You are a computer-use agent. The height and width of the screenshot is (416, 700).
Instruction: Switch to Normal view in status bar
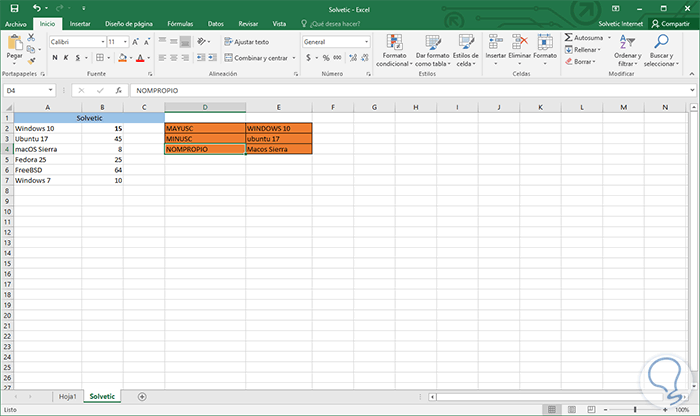coord(552,409)
